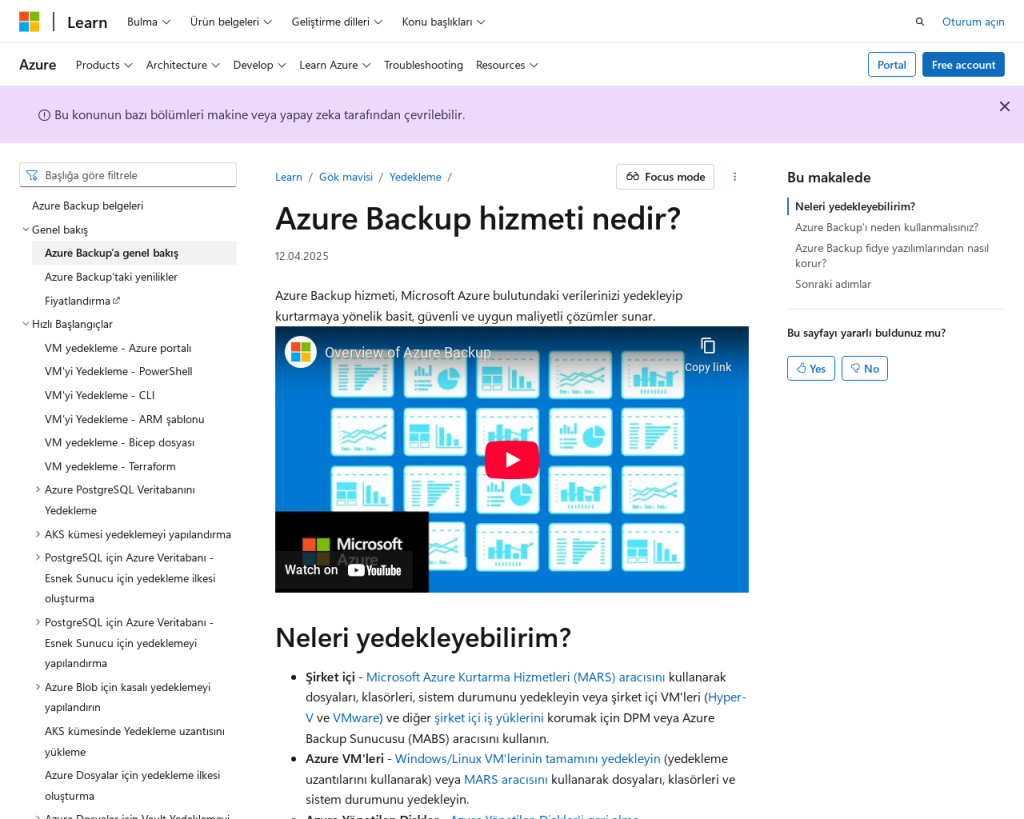1024x819 pixels.
Task: Open VM'yi Yedekleme - ARM şablonu
Action: pyautogui.click(x=125, y=419)
